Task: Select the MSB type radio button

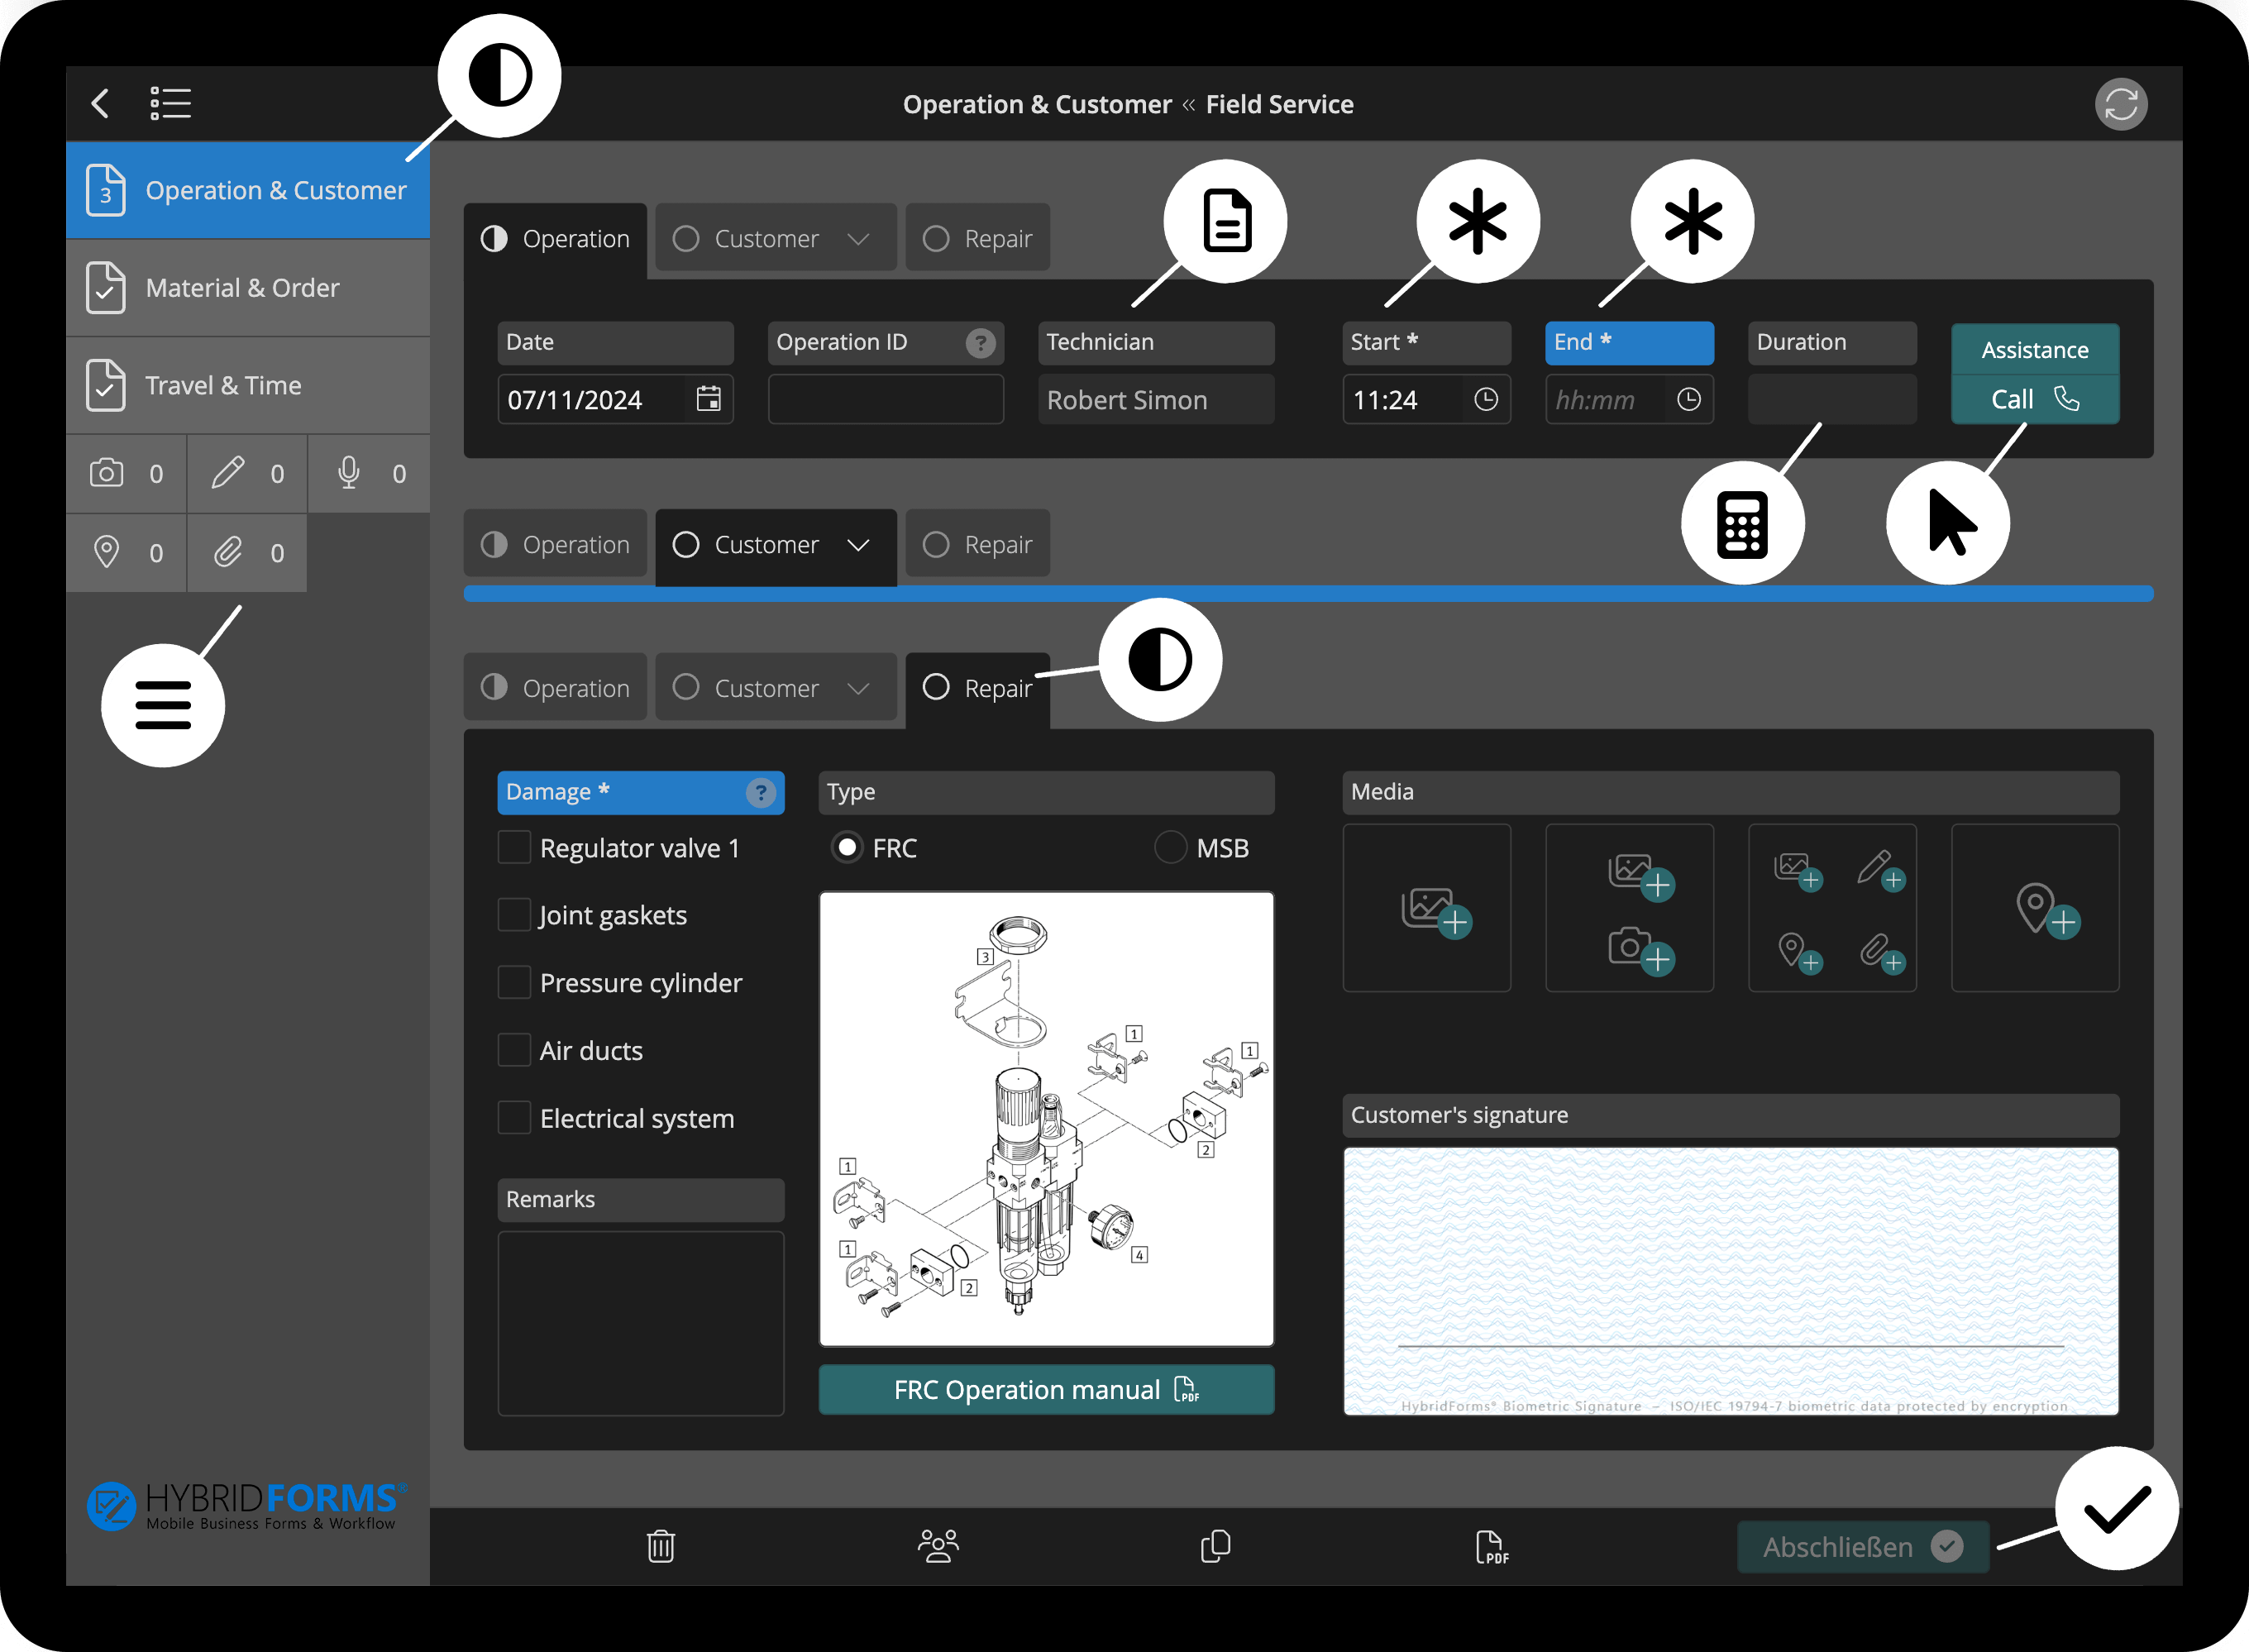Action: coord(1170,847)
